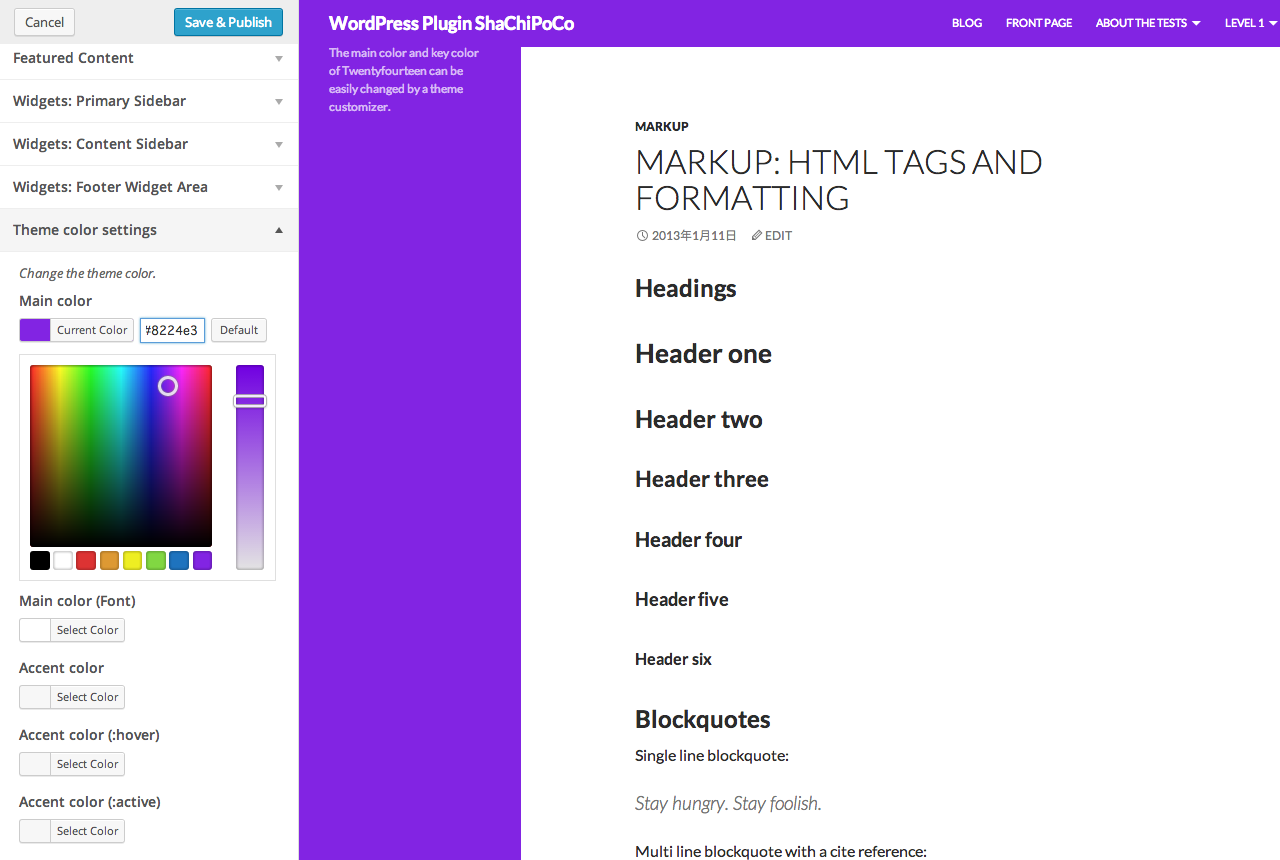Pick the green palette swatch

(x=156, y=560)
